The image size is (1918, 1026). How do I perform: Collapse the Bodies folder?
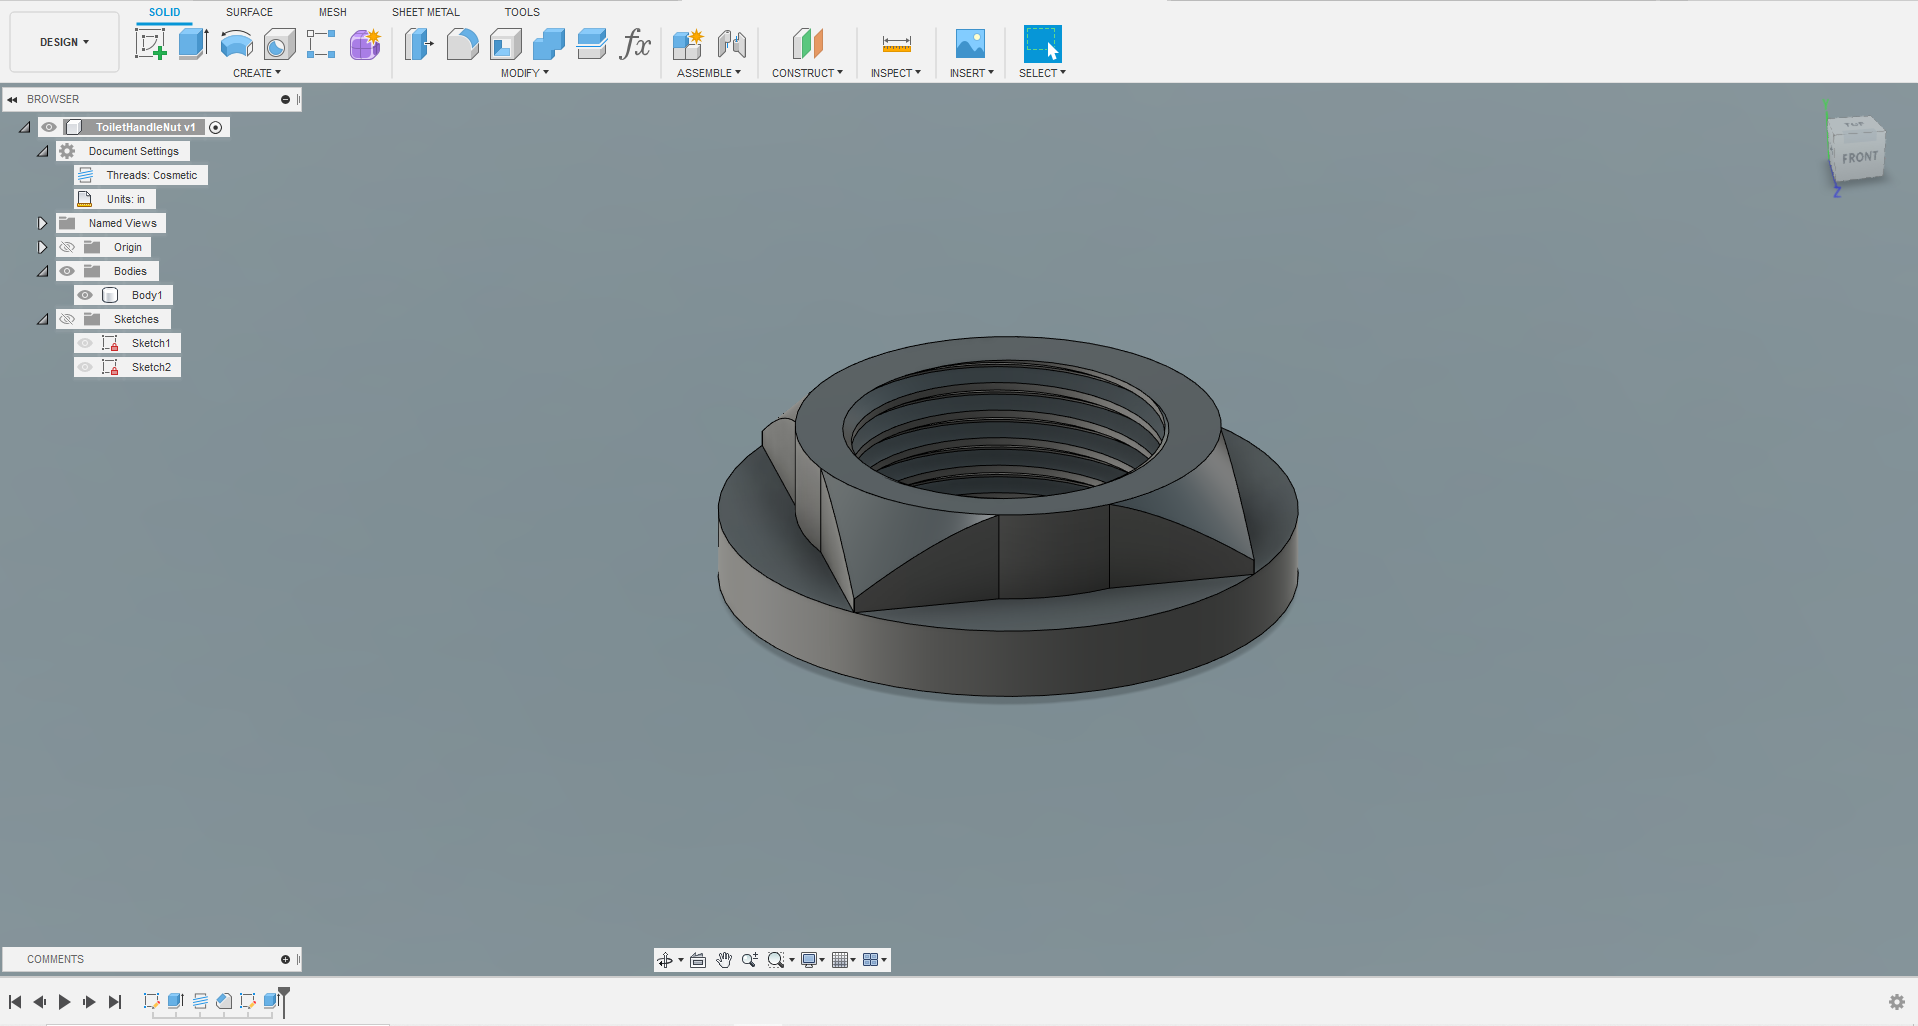(x=42, y=271)
